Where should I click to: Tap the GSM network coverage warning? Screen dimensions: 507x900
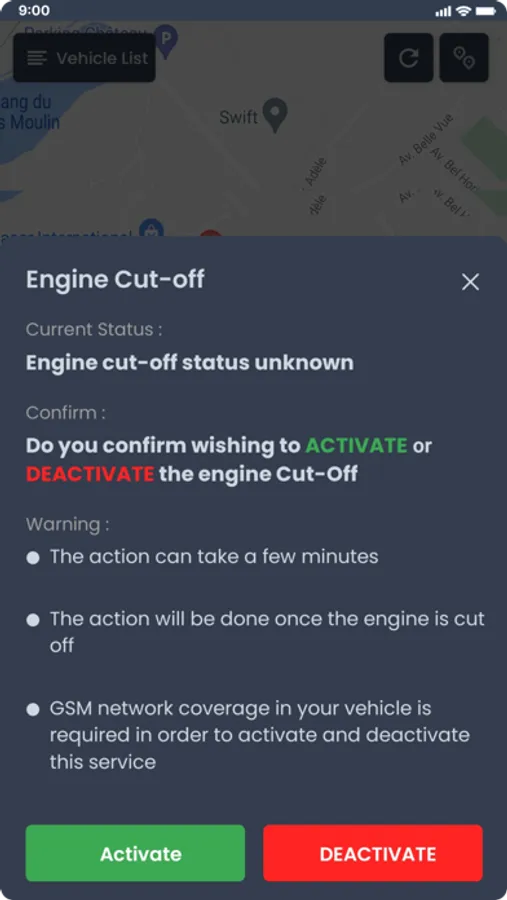point(260,735)
